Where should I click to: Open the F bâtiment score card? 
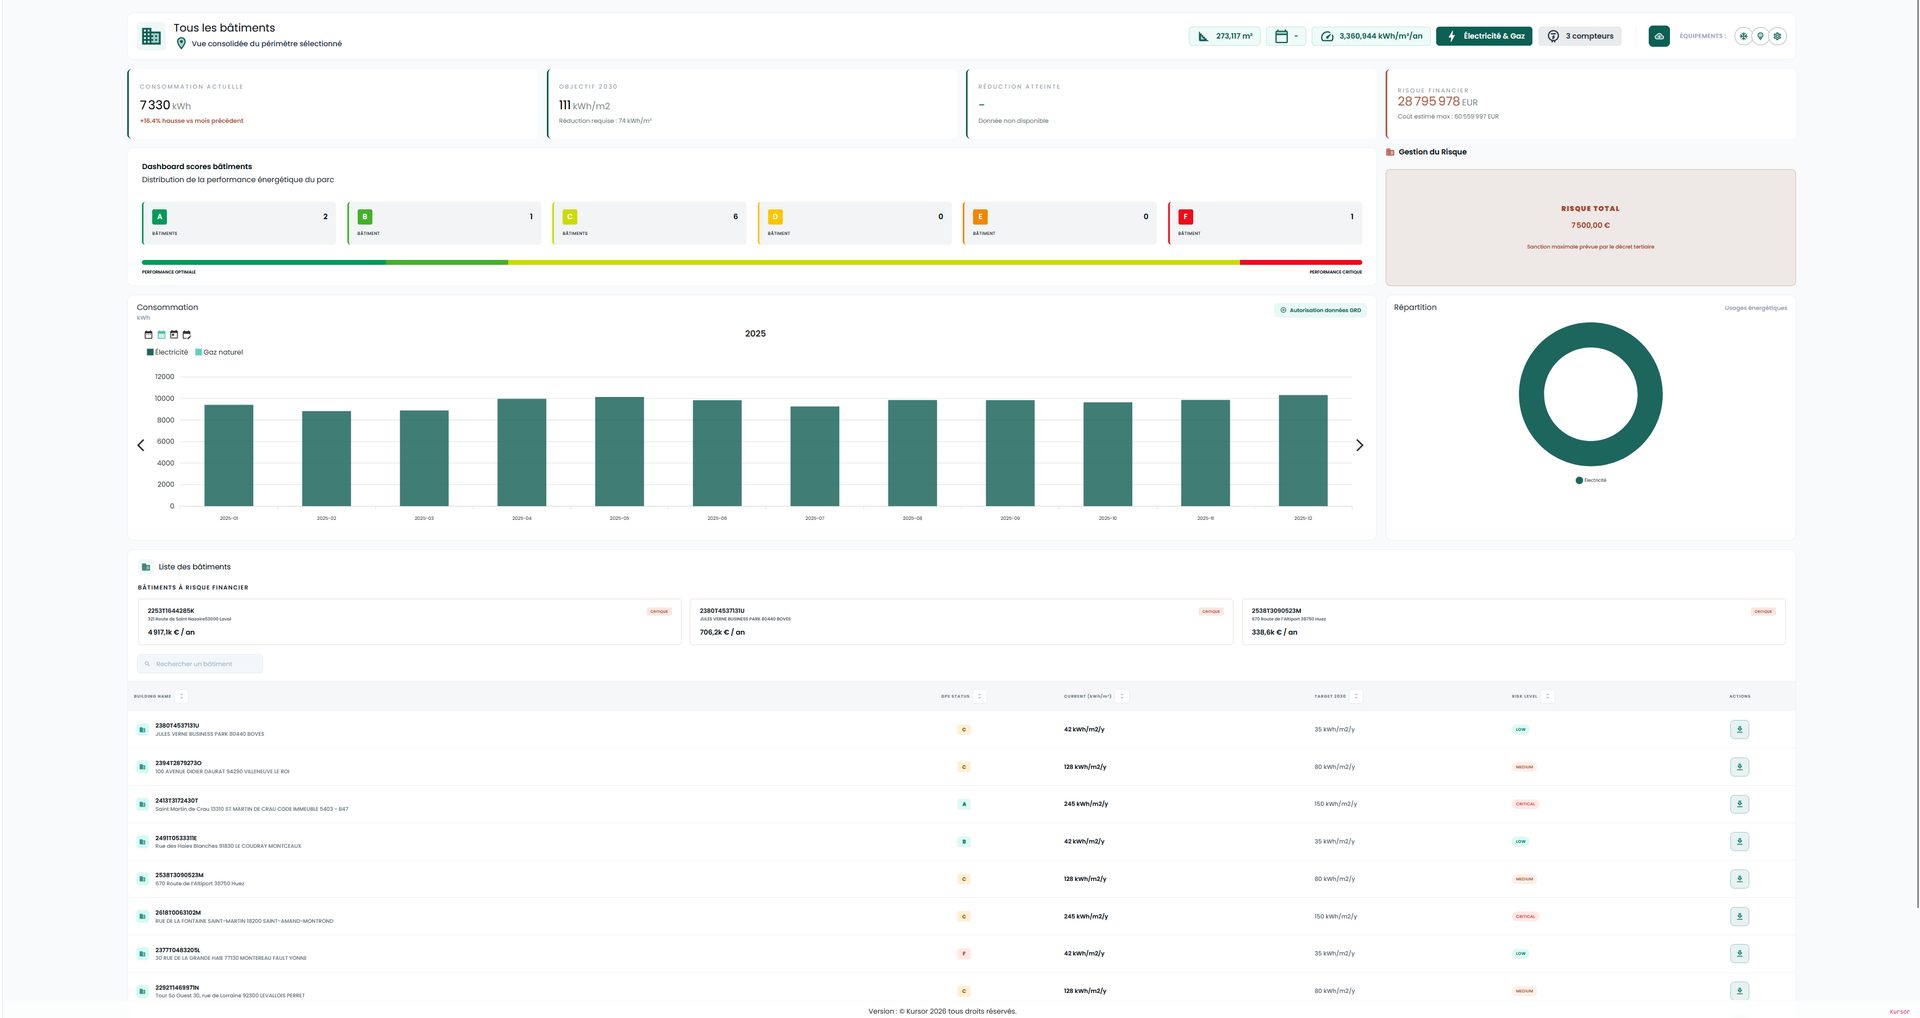(1264, 223)
